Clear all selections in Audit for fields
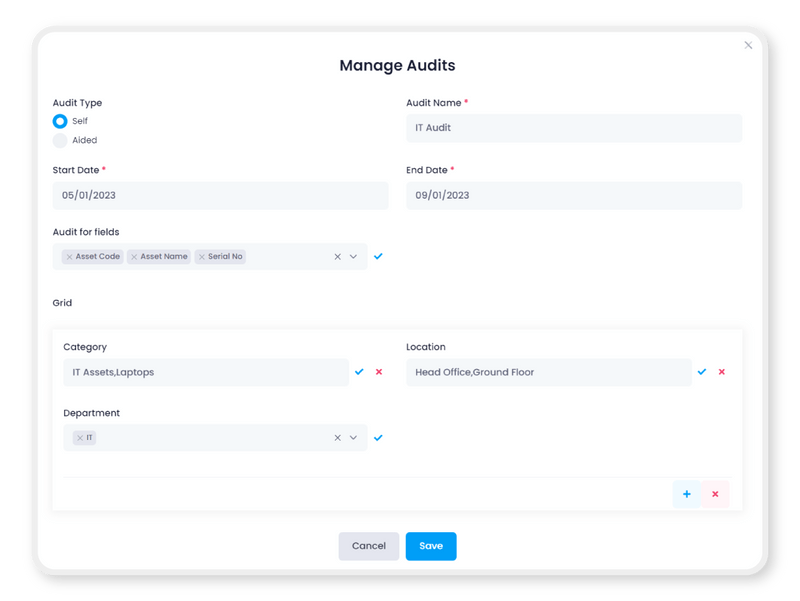This screenshot has height=601, width=800. 337,256
